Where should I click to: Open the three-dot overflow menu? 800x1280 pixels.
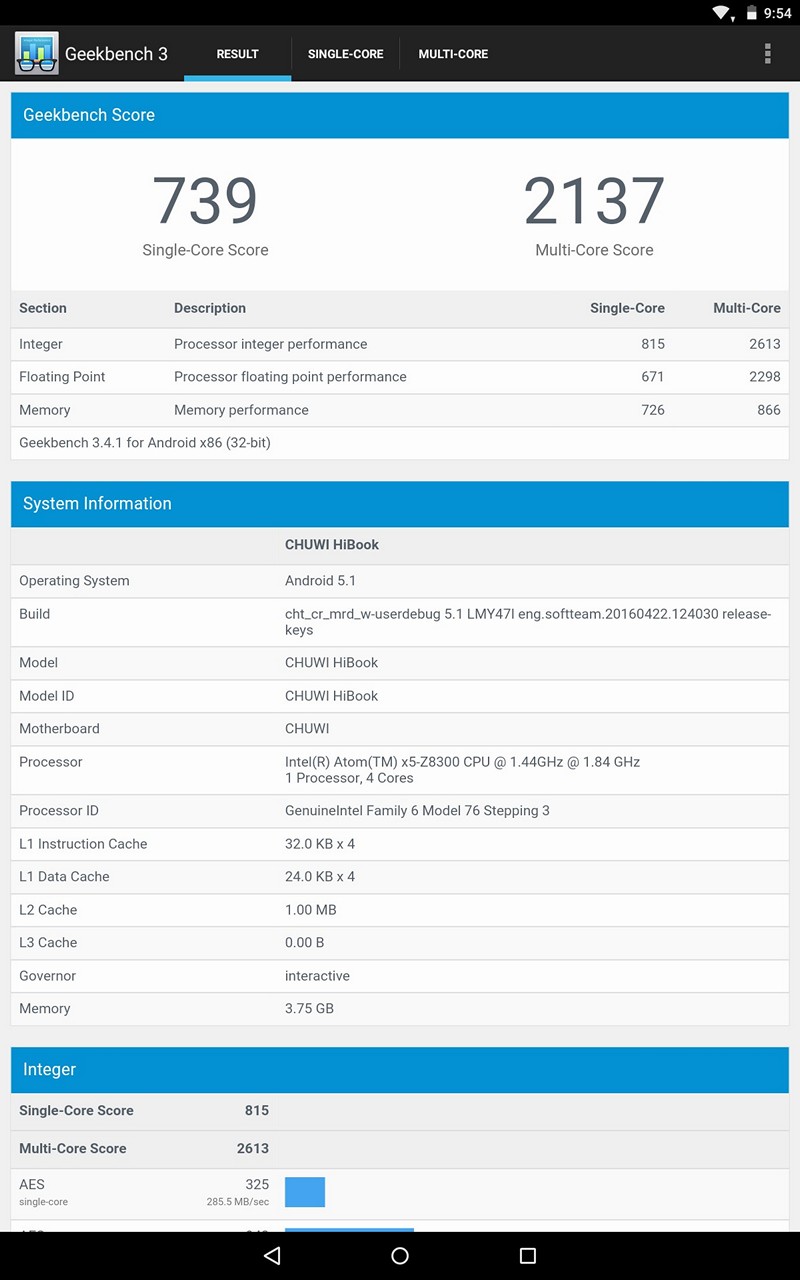click(x=767, y=53)
